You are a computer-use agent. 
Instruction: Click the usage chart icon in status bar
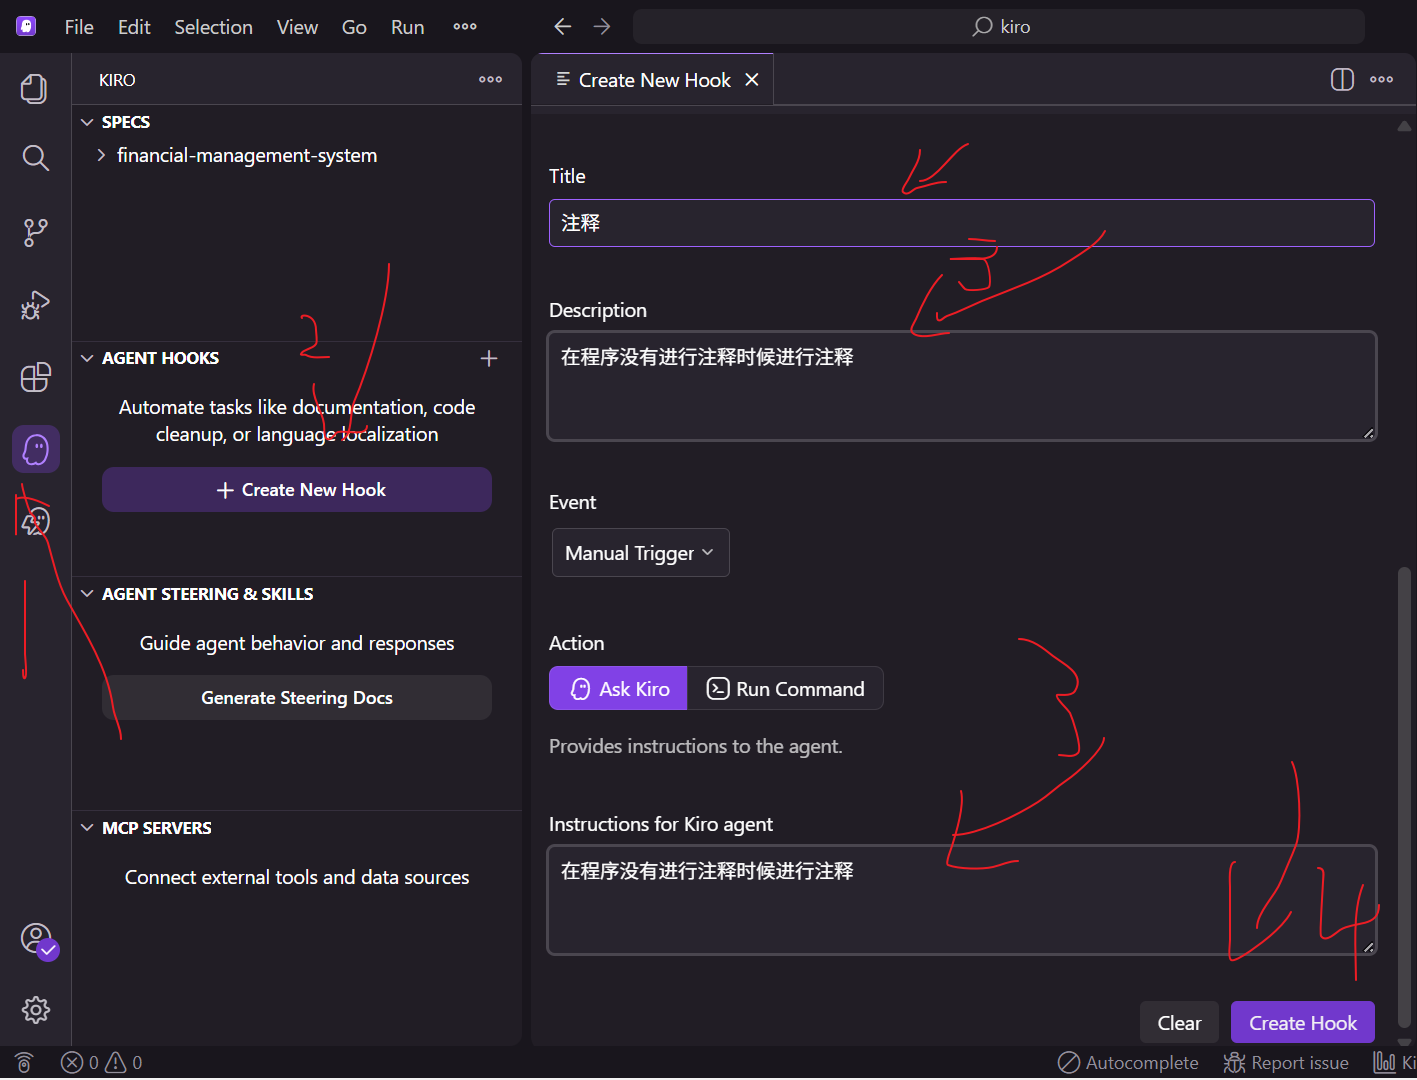point(1393,1063)
